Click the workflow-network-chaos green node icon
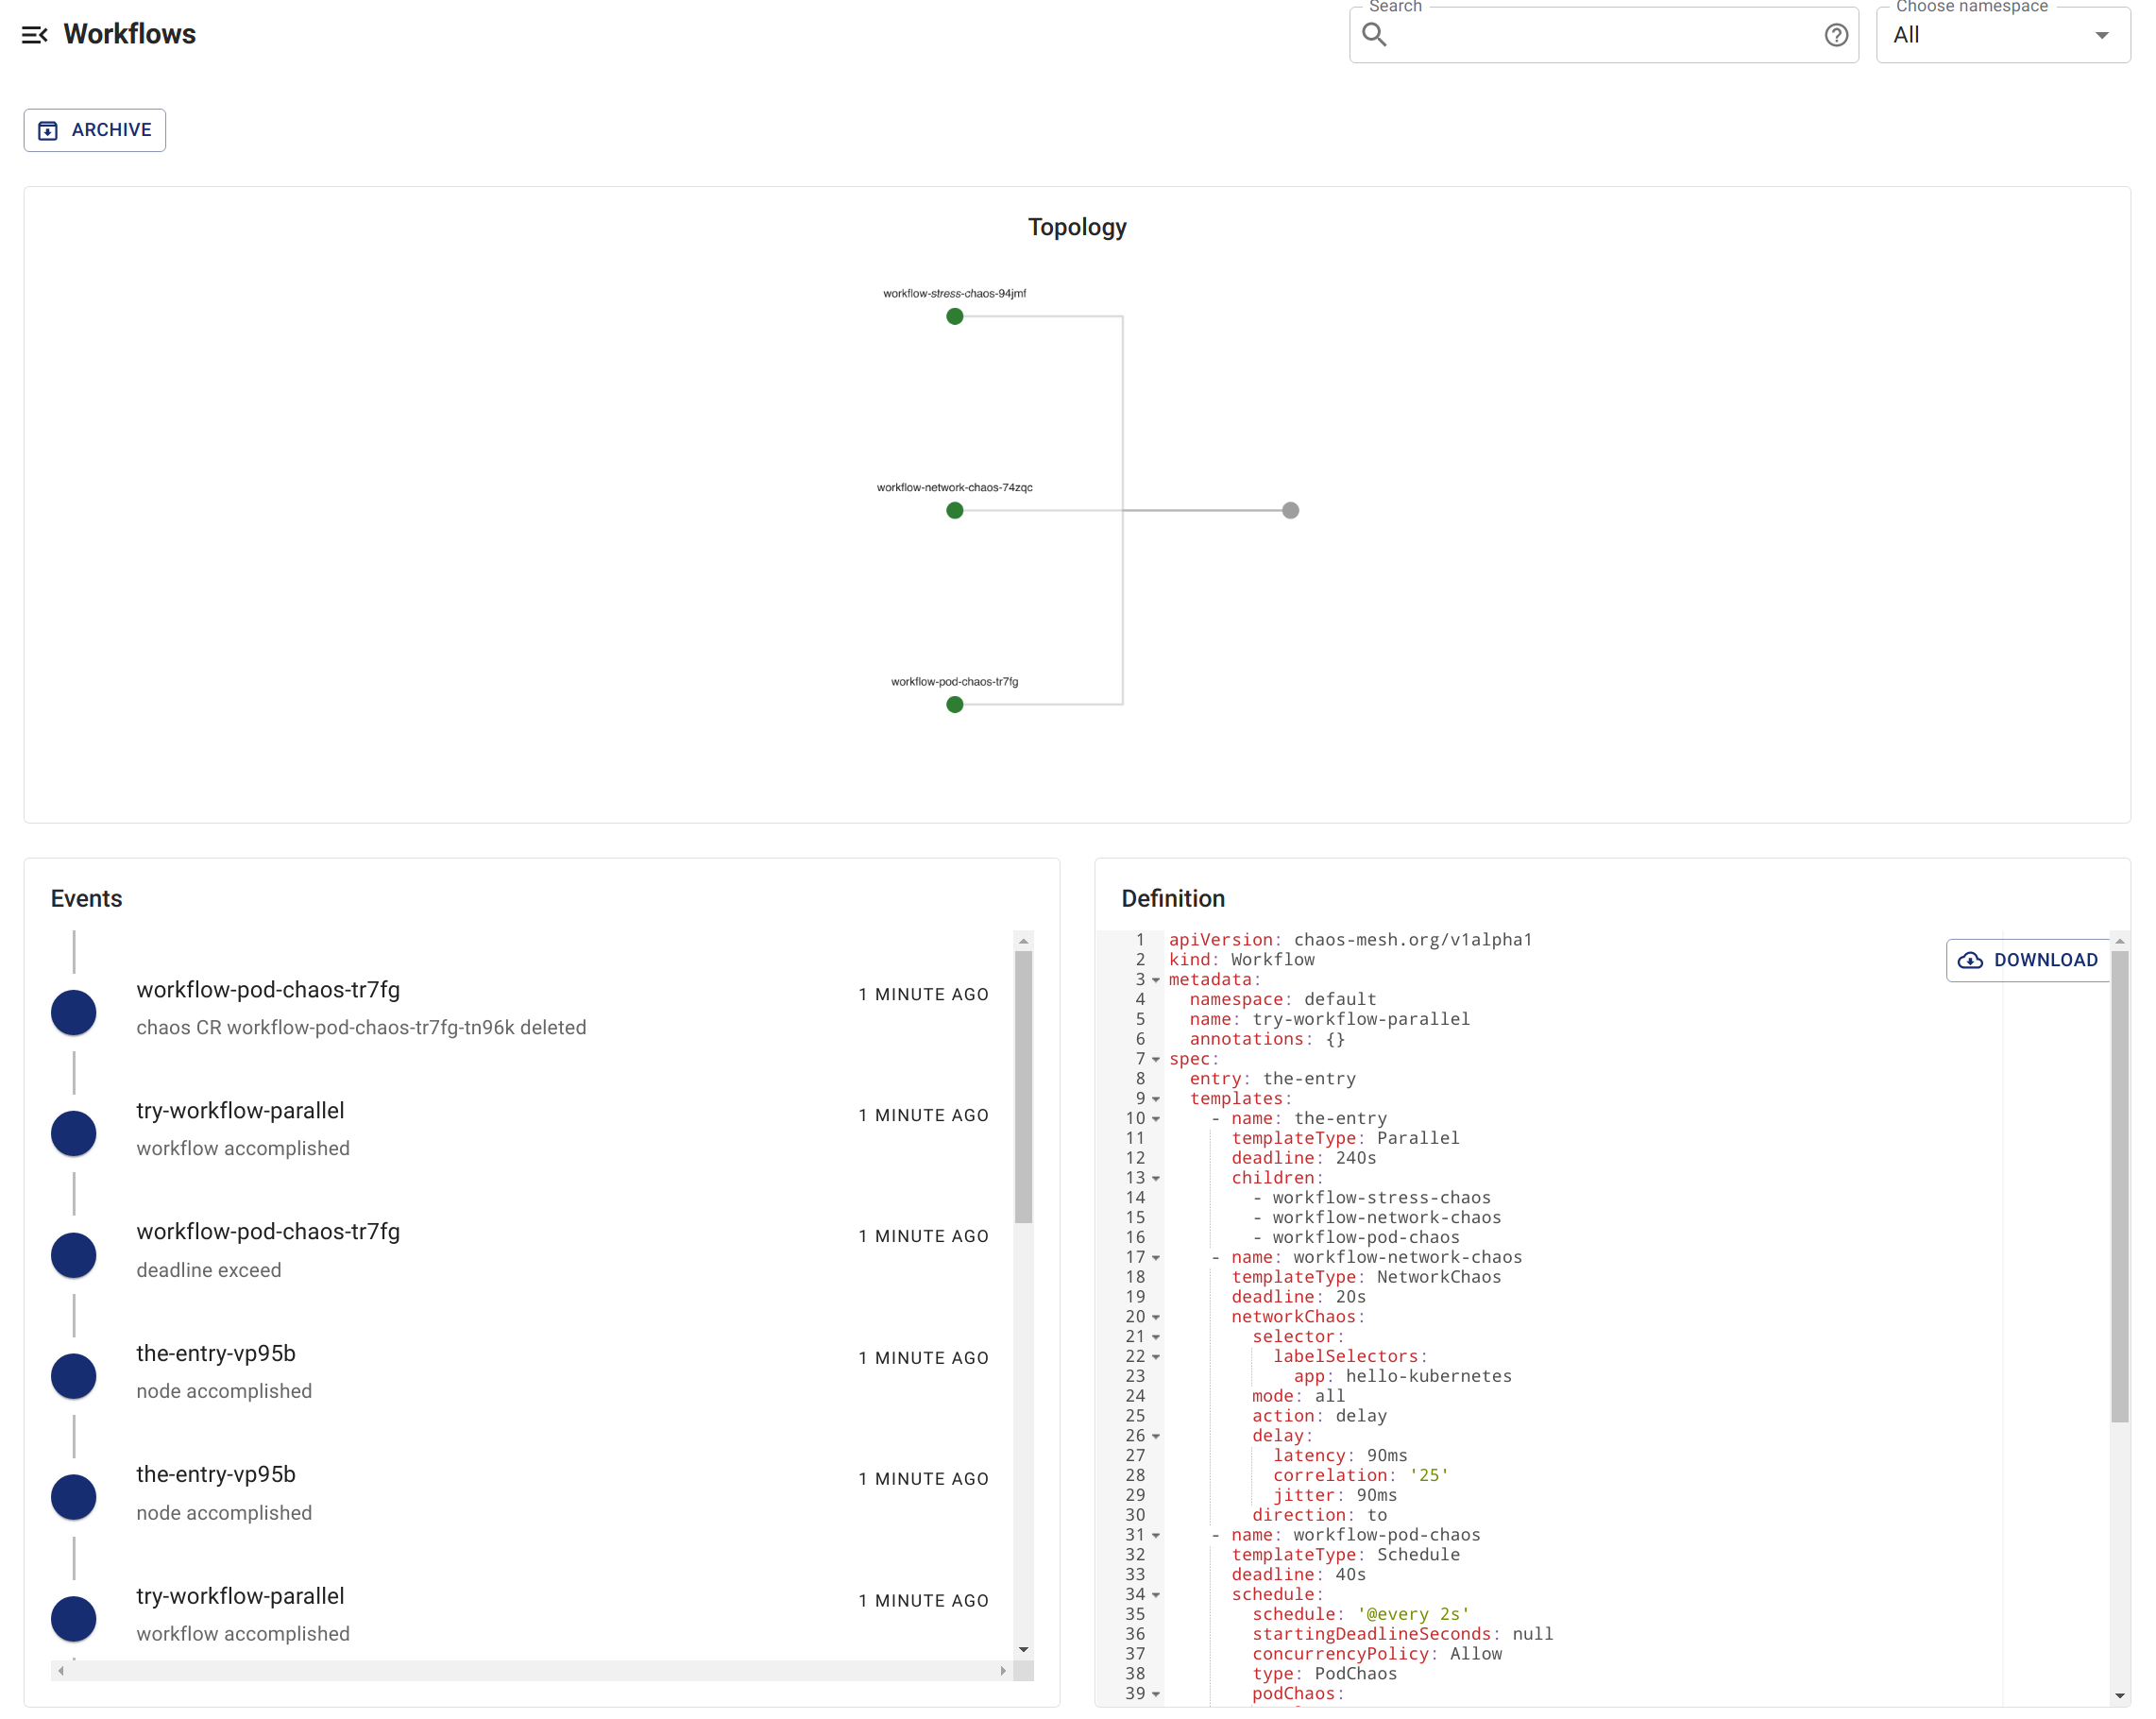2156x1719 pixels. [956, 509]
